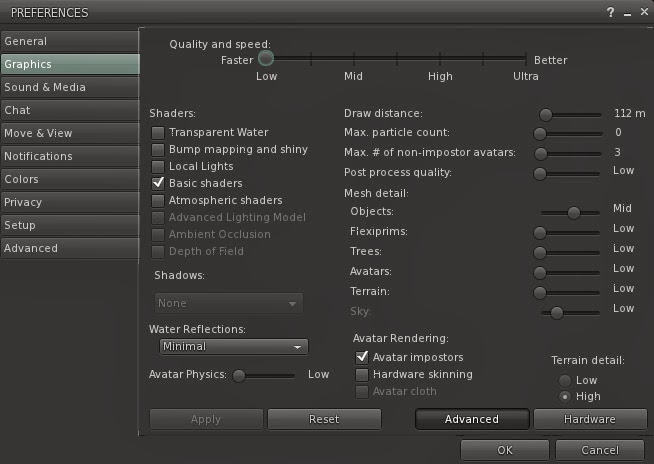Image resolution: width=654 pixels, height=464 pixels.
Task: Select the Low terrain detail radio button
Action: pos(566,380)
